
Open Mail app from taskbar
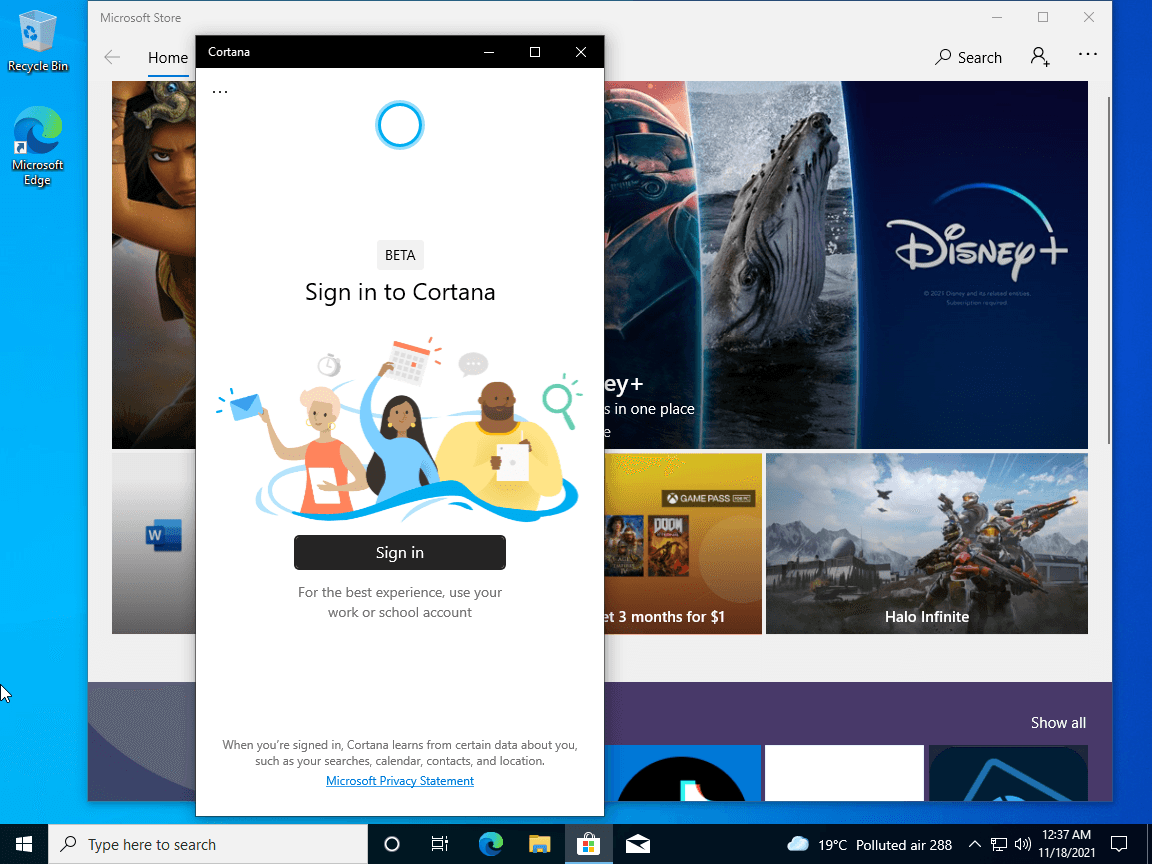click(638, 844)
